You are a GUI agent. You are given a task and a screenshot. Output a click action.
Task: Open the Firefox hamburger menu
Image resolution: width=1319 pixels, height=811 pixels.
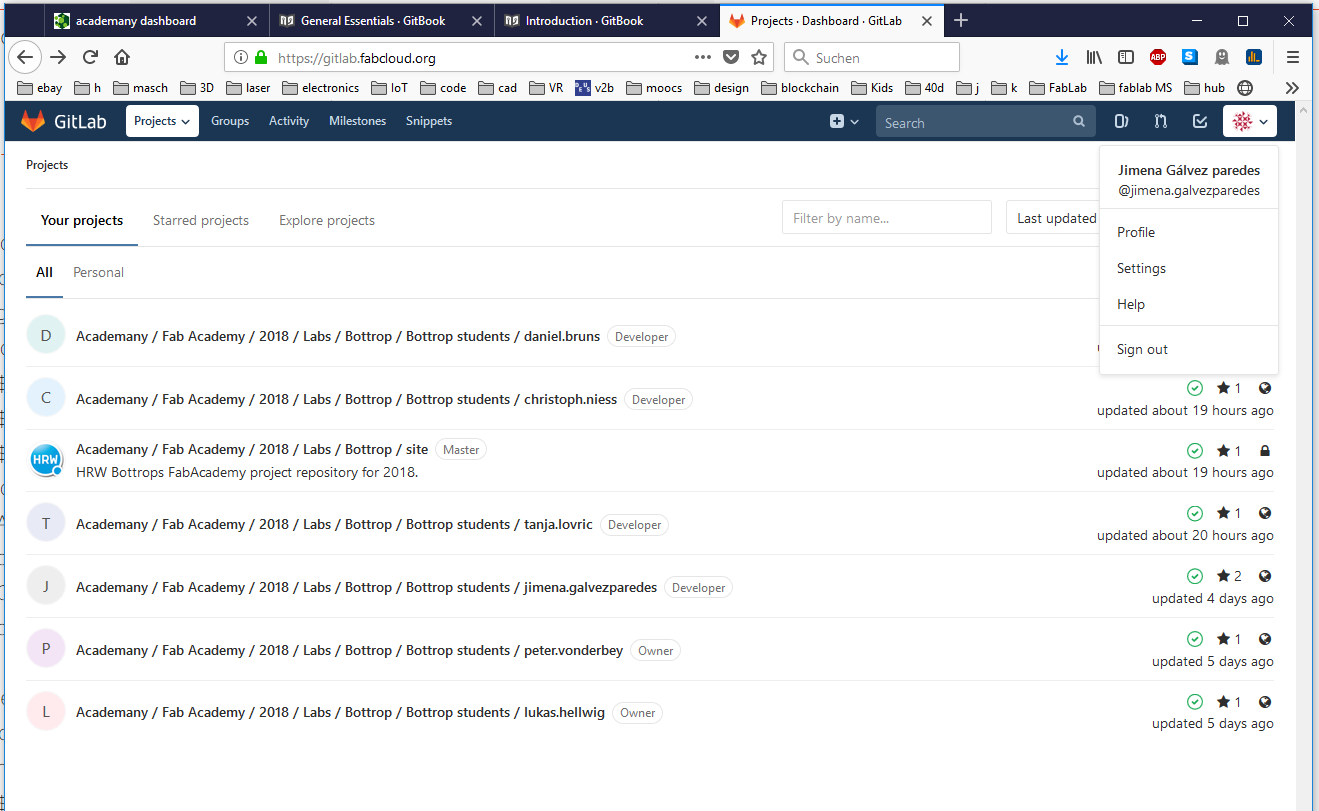1293,57
